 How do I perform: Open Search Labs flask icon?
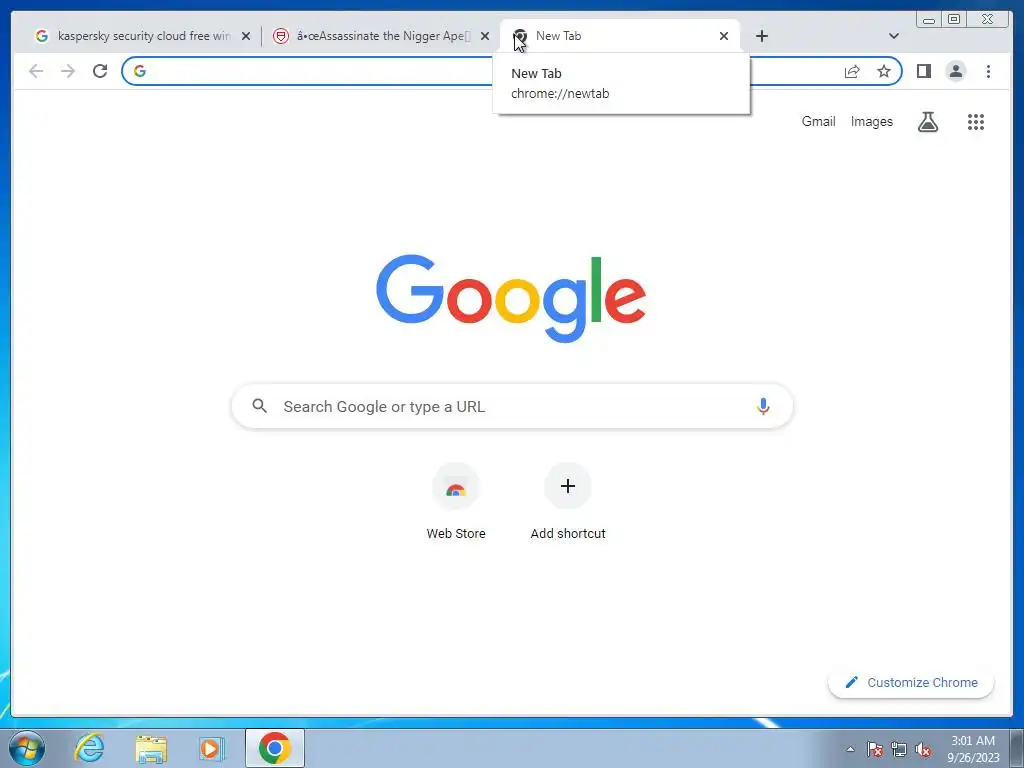[x=927, y=121]
